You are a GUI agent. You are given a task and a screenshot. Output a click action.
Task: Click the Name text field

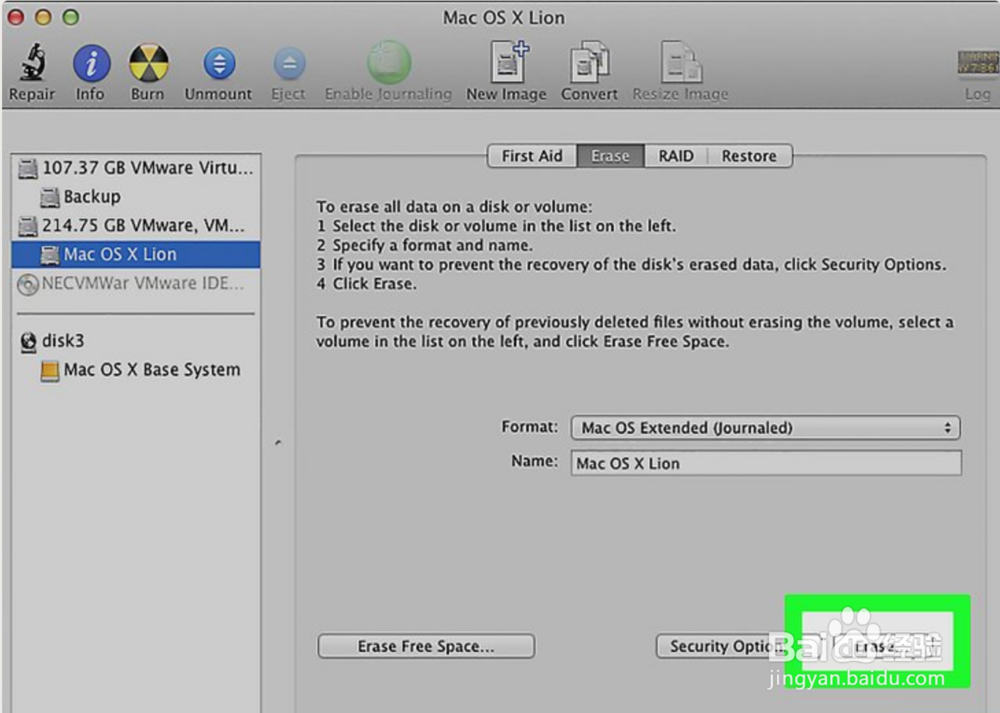click(766, 463)
